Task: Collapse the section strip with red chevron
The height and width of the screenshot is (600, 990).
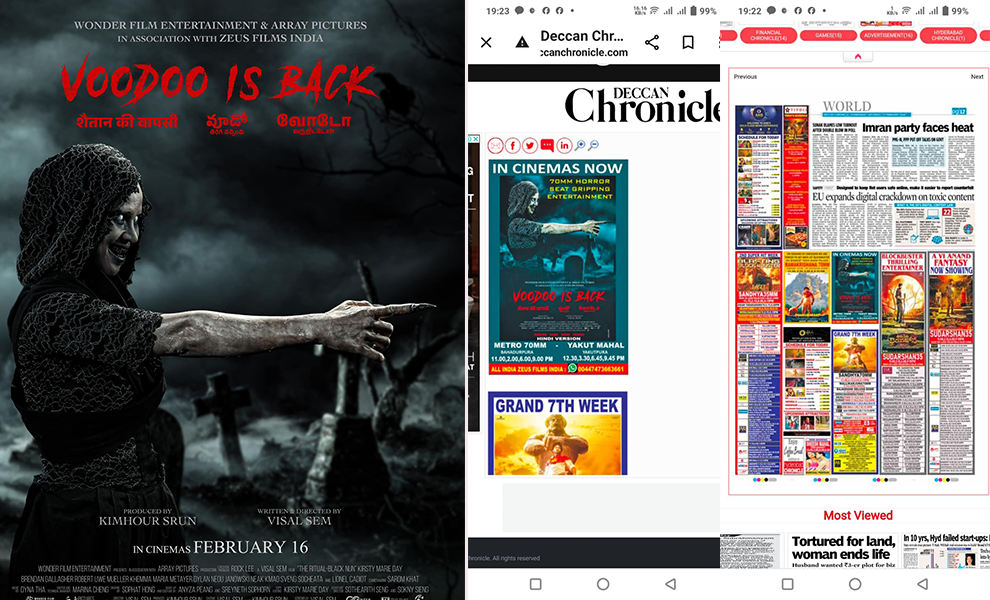Action: [x=857, y=57]
